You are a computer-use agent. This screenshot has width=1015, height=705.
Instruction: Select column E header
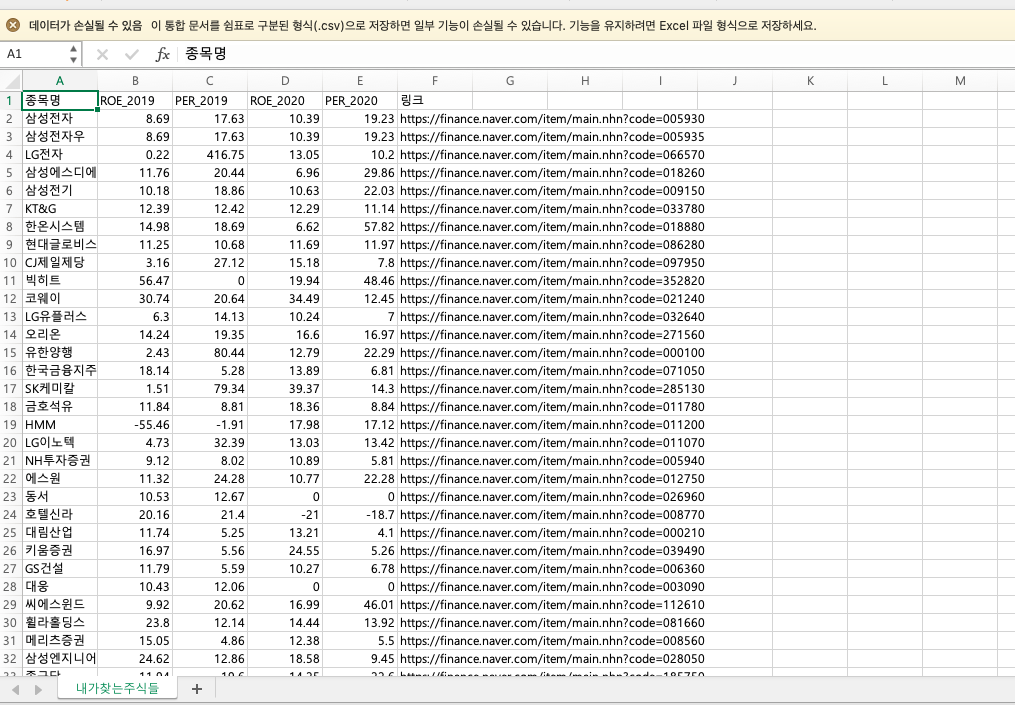pos(360,81)
